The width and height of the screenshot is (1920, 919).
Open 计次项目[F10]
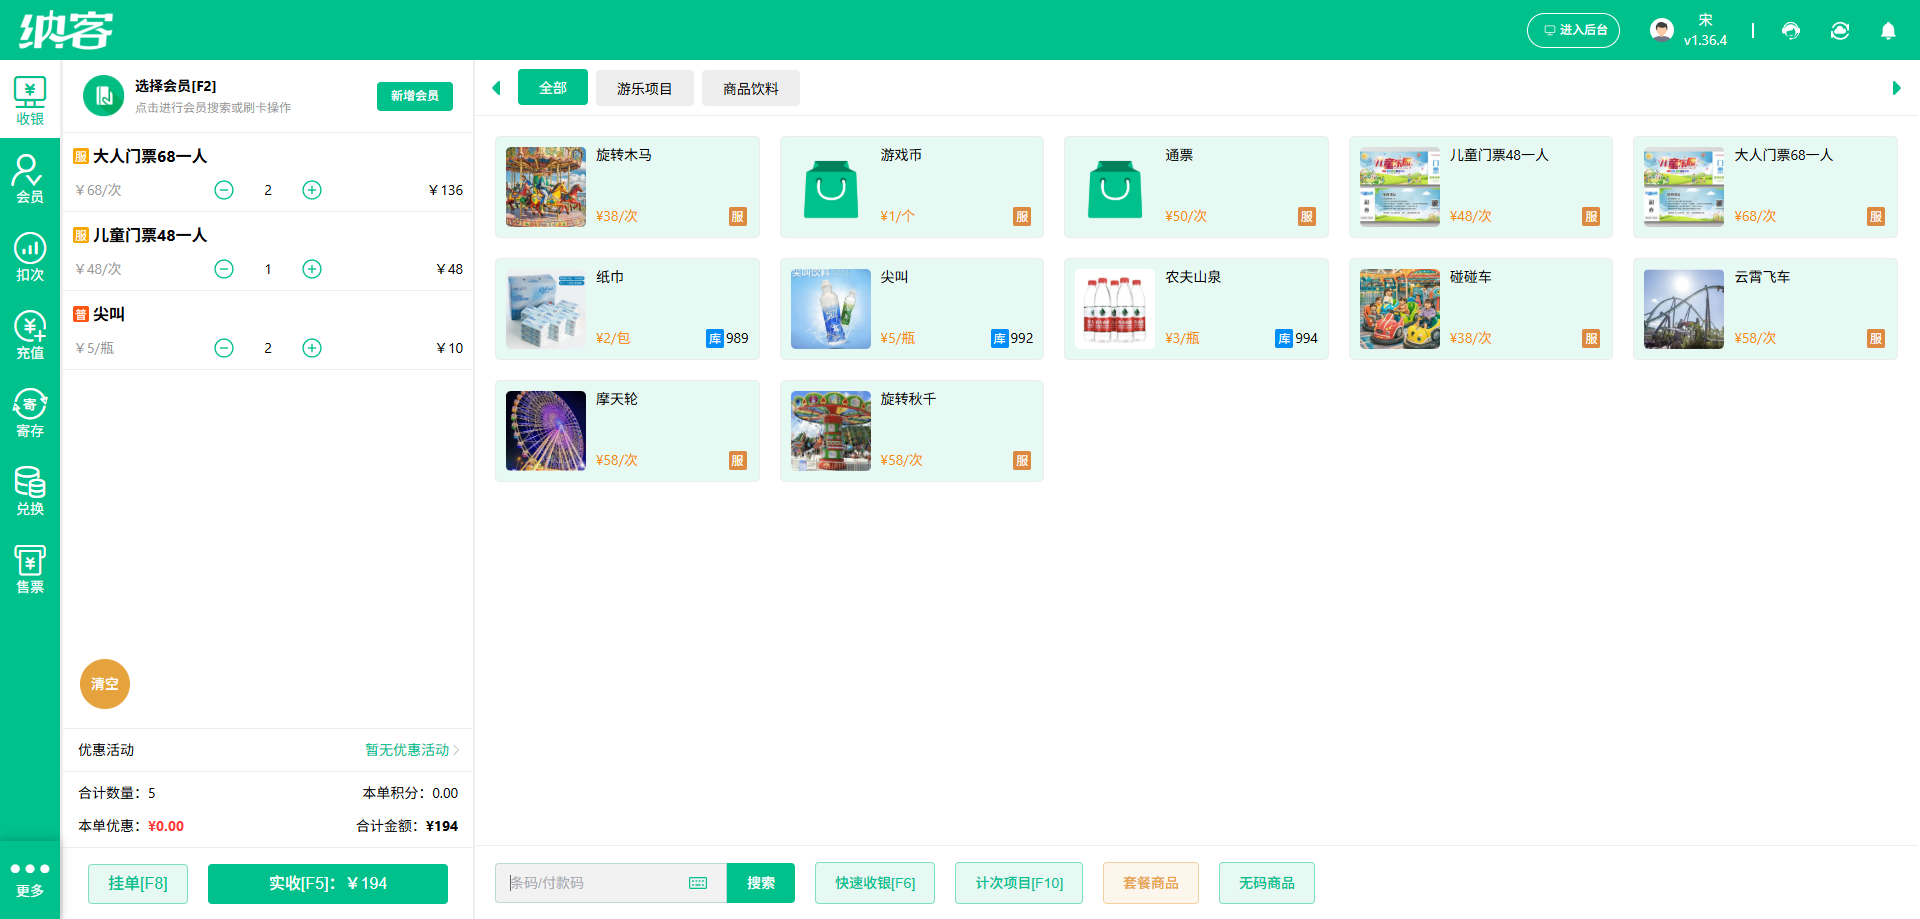pos(1019,883)
